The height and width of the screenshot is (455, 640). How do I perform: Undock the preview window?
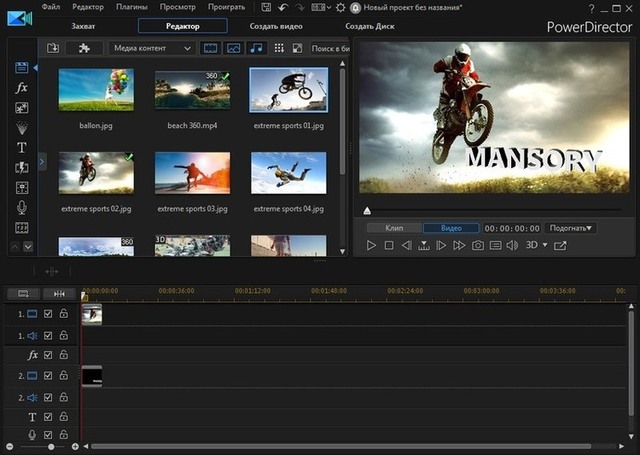pyautogui.click(x=560, y=245)
